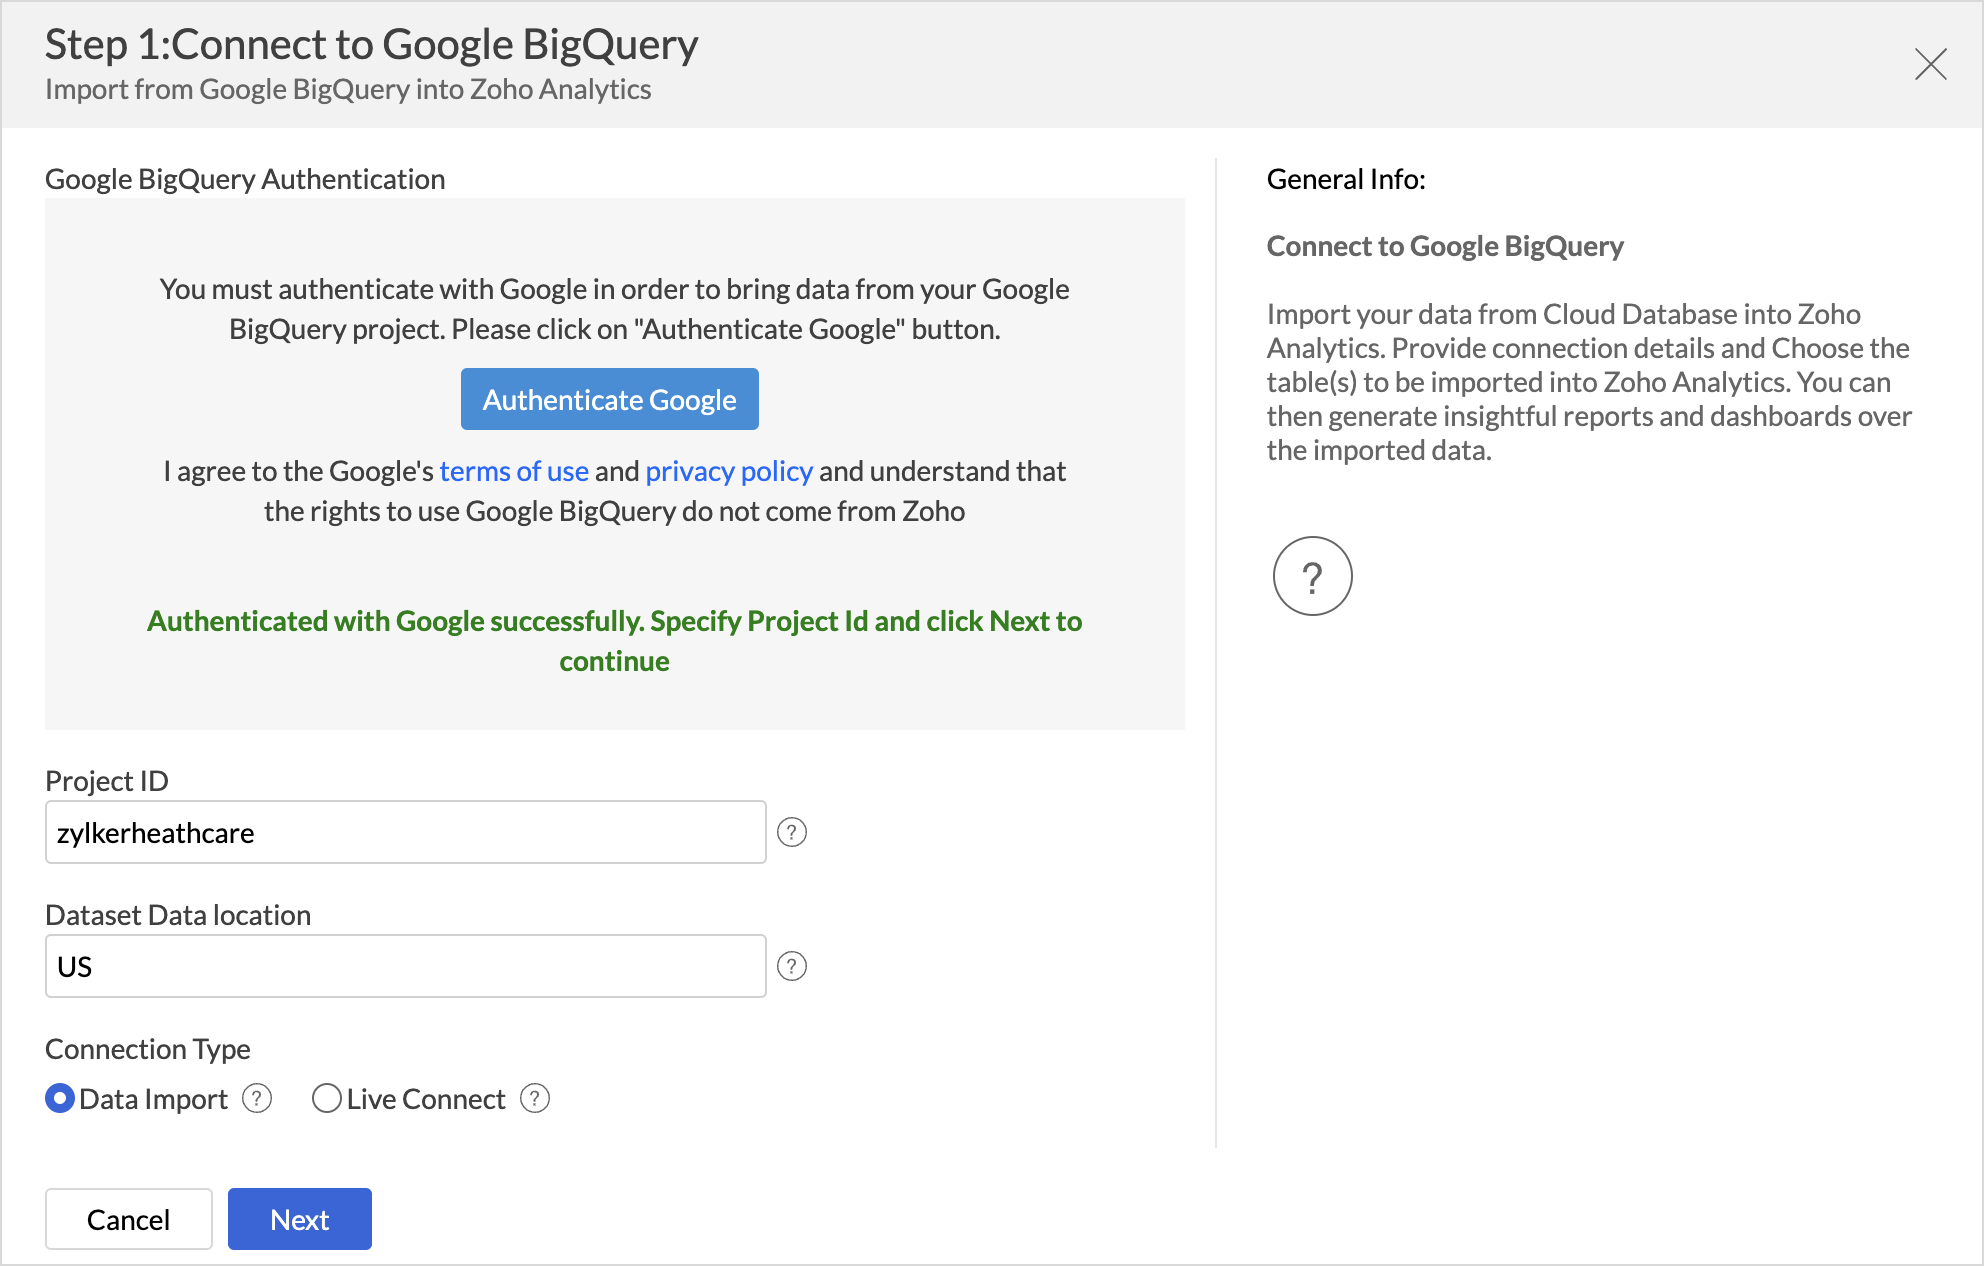
Task: Click the large General Info help icon
Action: (x=1312, y=576)
